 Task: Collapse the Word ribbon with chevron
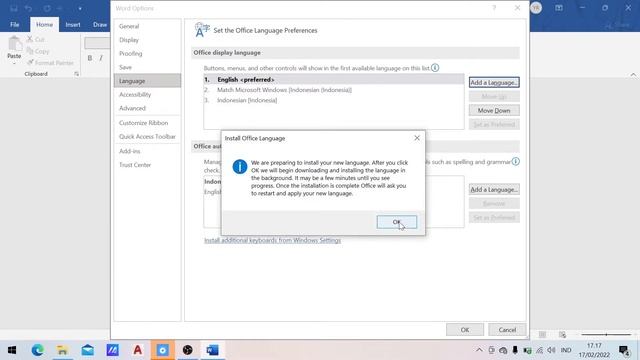[x=633, y=75]
